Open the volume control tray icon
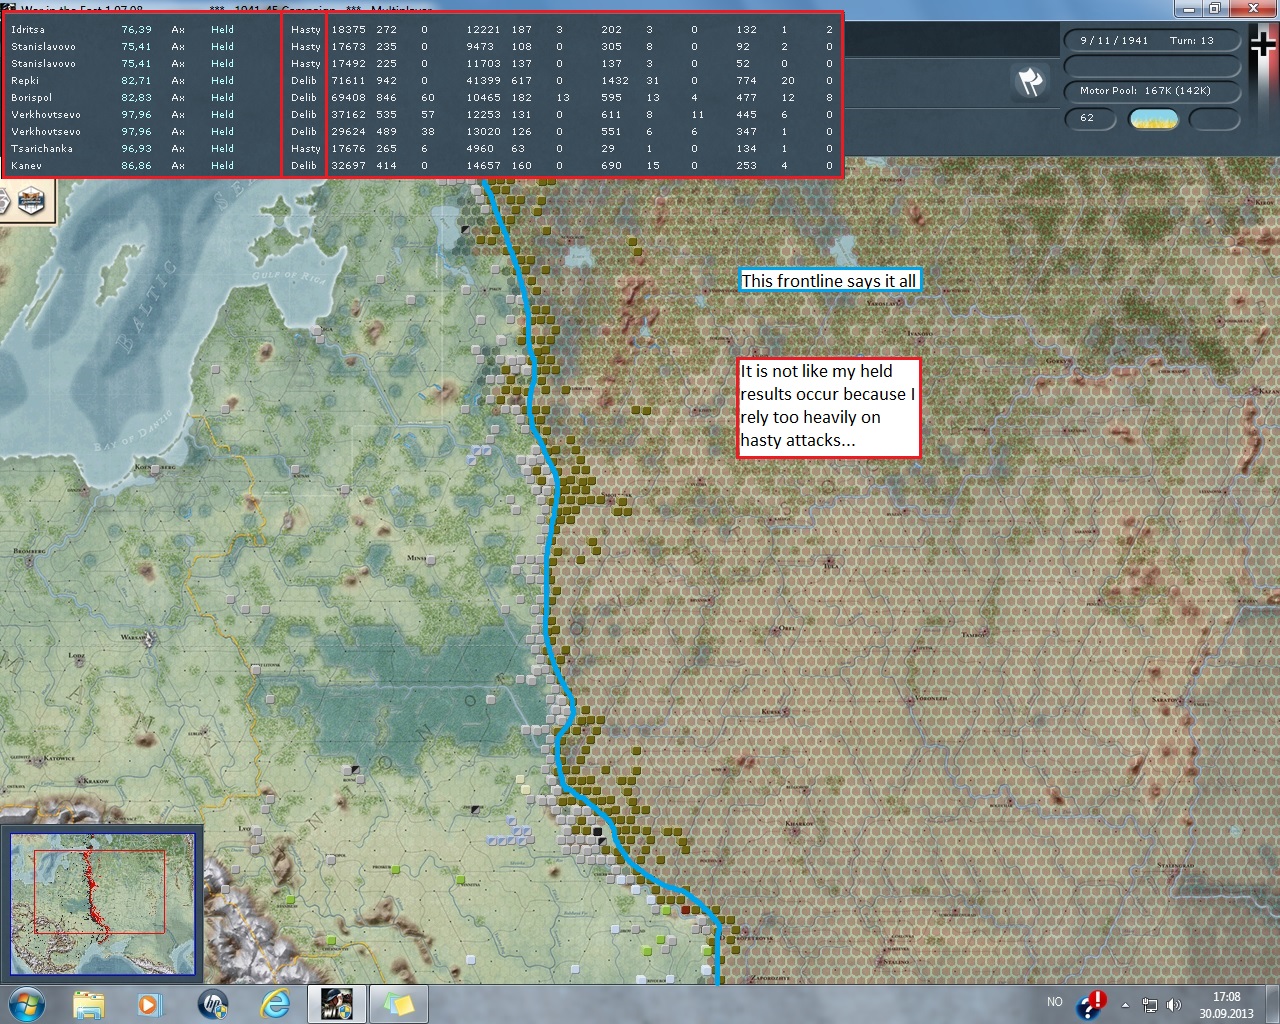 (1174, 1005)
